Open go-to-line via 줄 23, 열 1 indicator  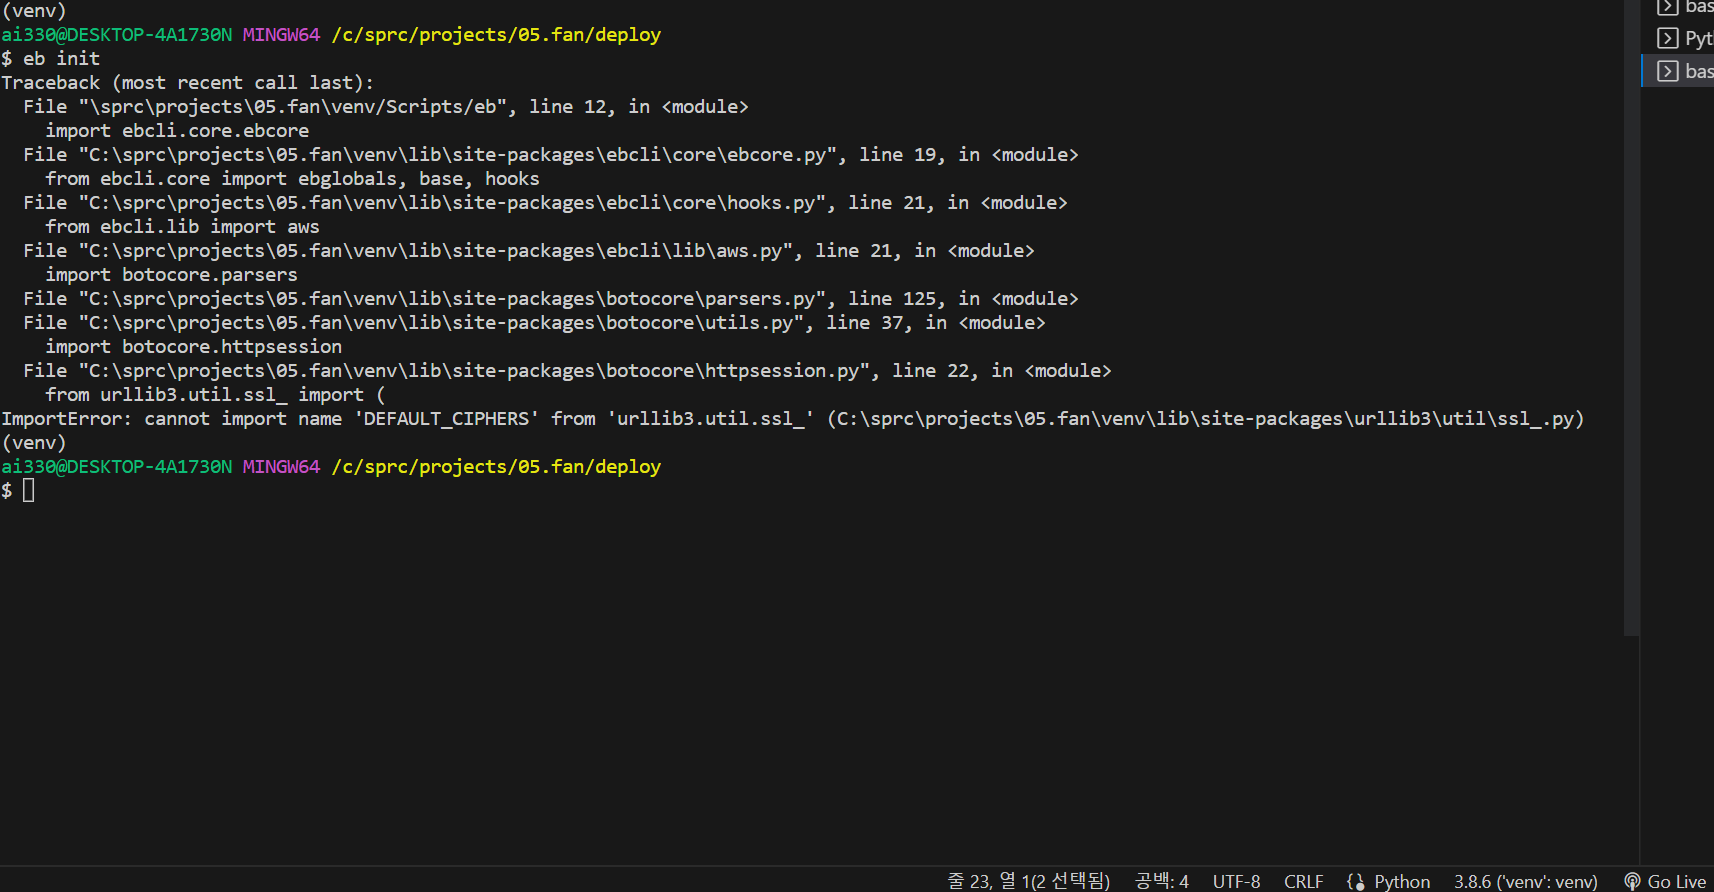(x=1028, y=881)
